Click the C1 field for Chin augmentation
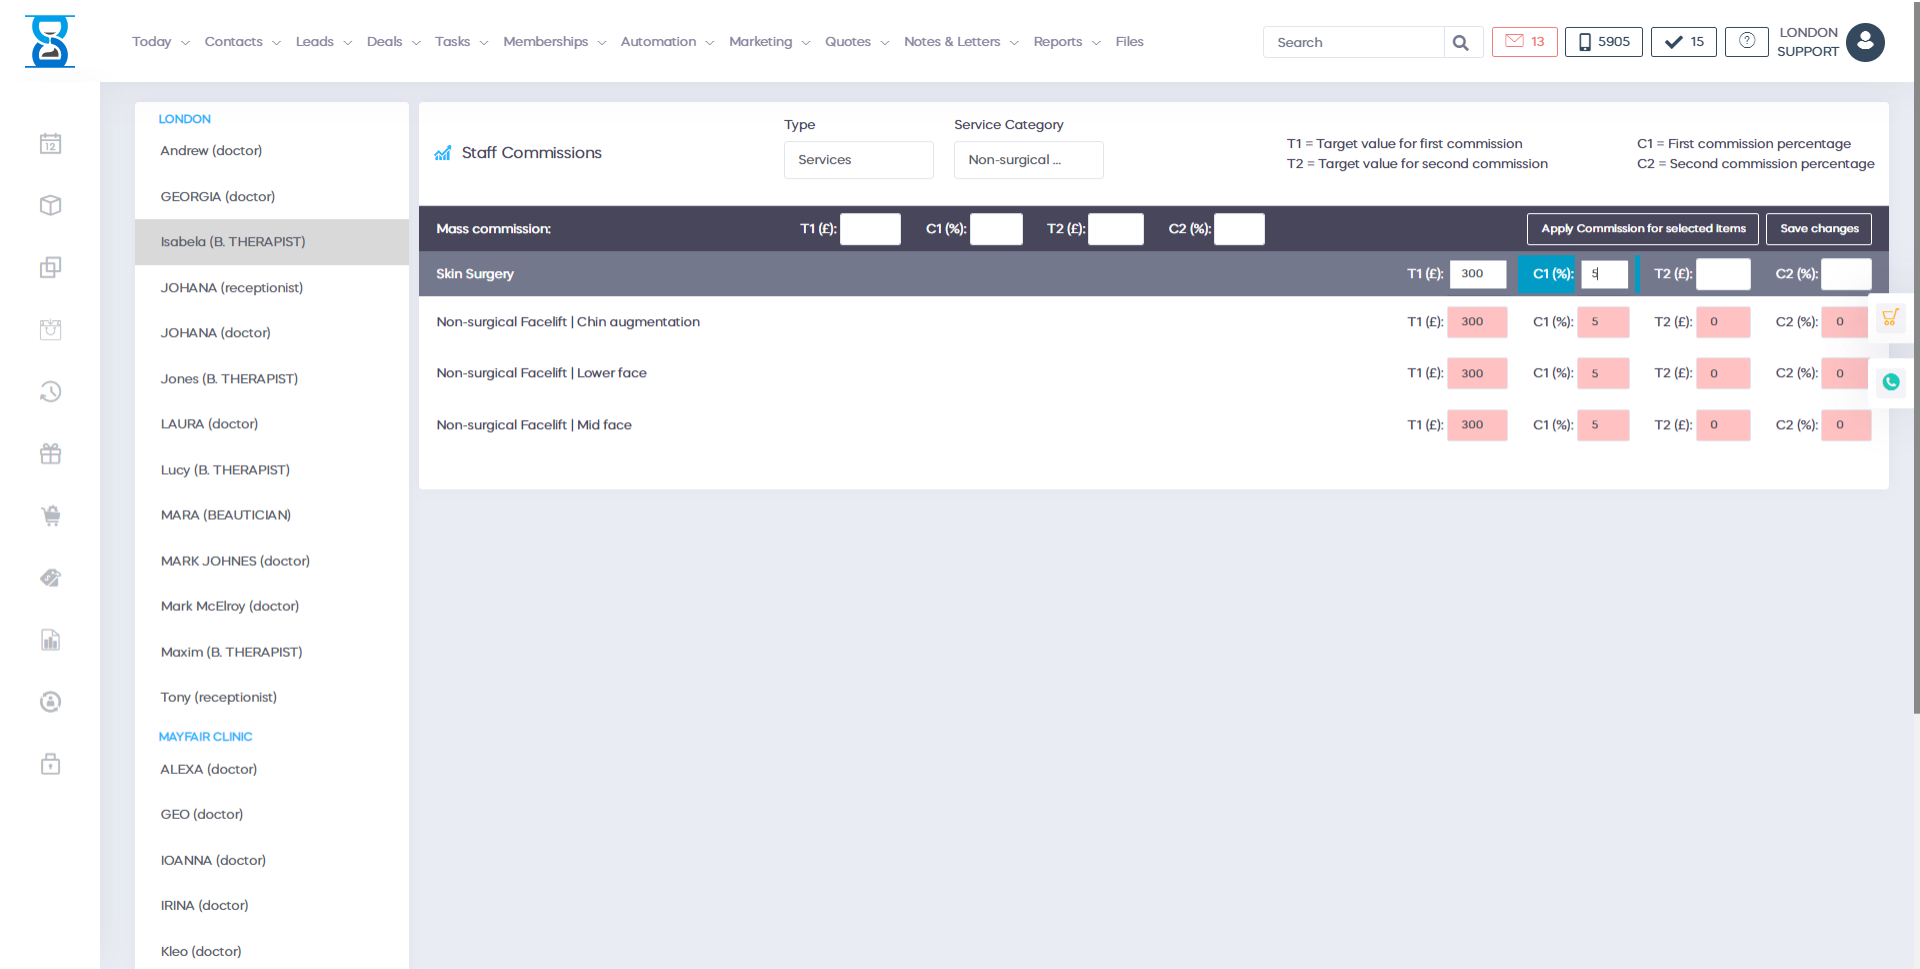1920x969 pixels. coord(1602,322)
